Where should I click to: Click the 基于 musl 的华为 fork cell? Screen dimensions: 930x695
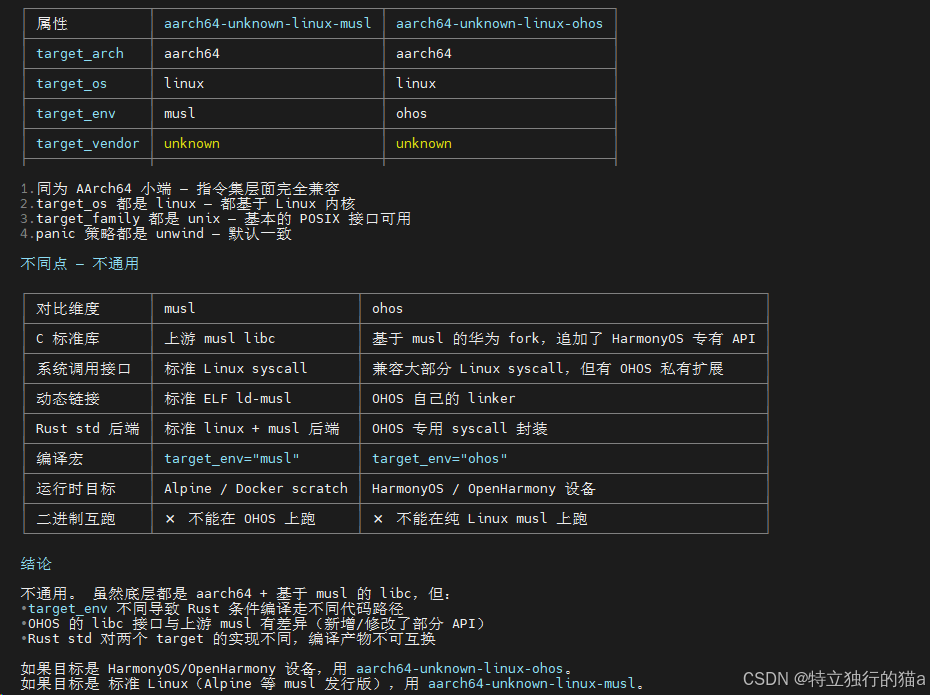point(563,339)
